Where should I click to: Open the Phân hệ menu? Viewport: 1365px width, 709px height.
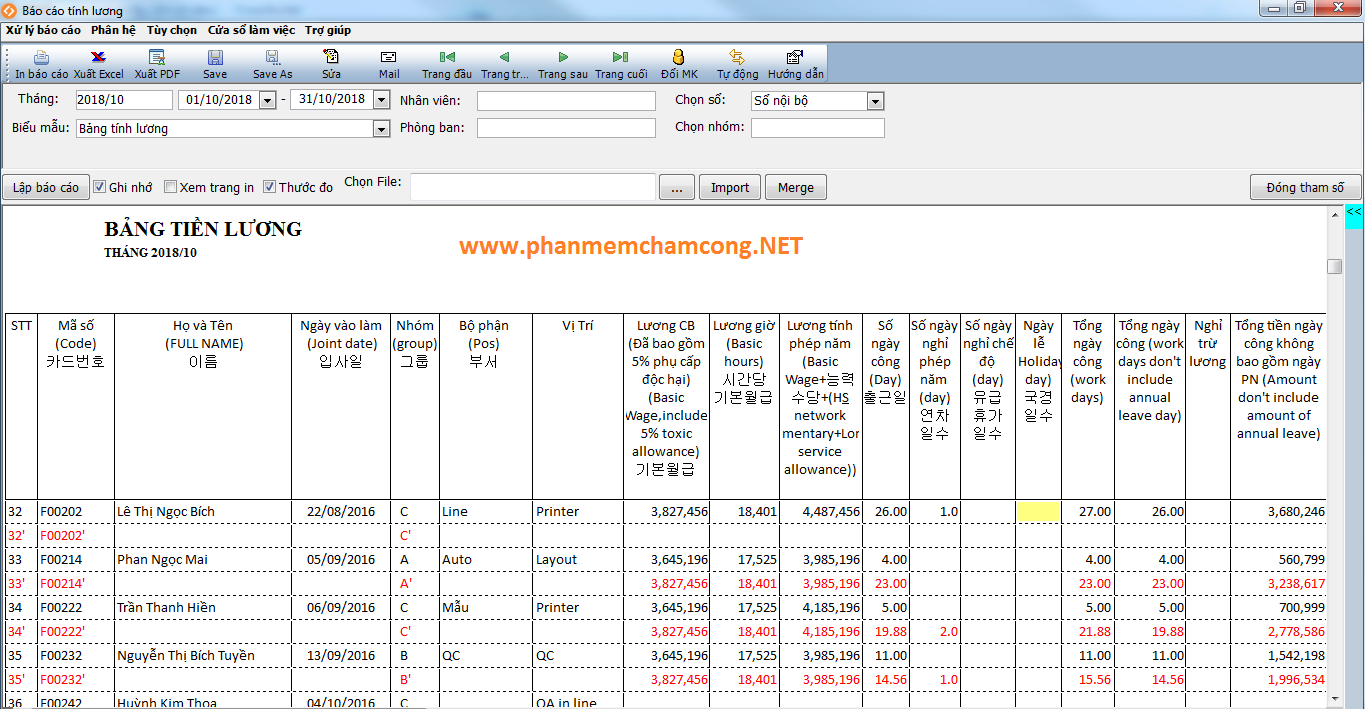point(113,30)
